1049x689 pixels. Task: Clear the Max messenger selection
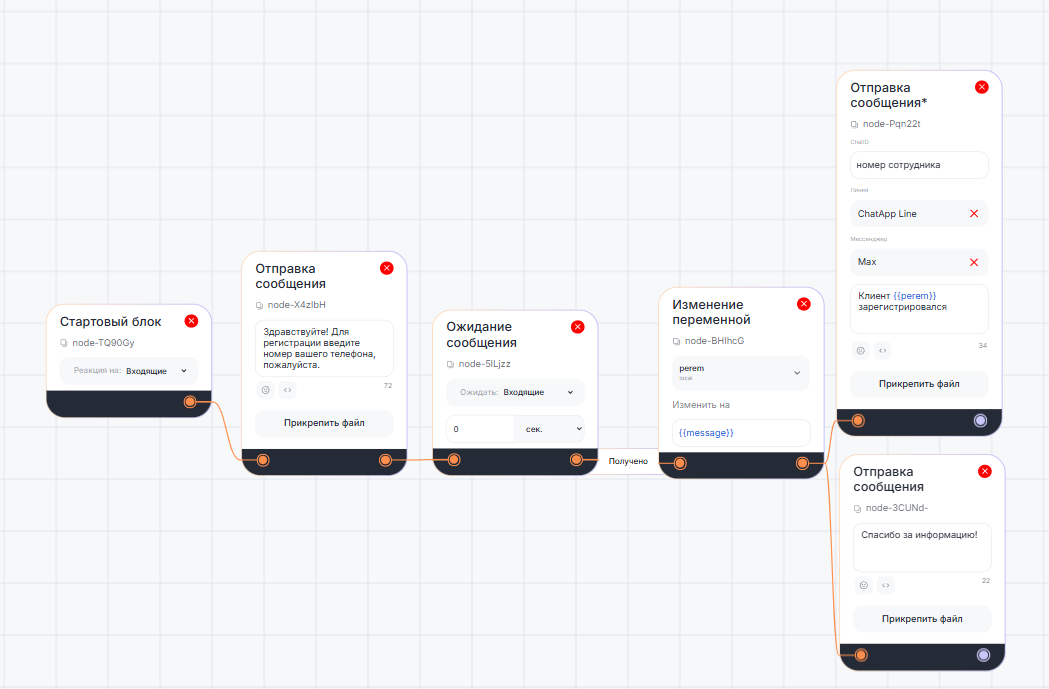pyautogui.click(x=973, y=262)
